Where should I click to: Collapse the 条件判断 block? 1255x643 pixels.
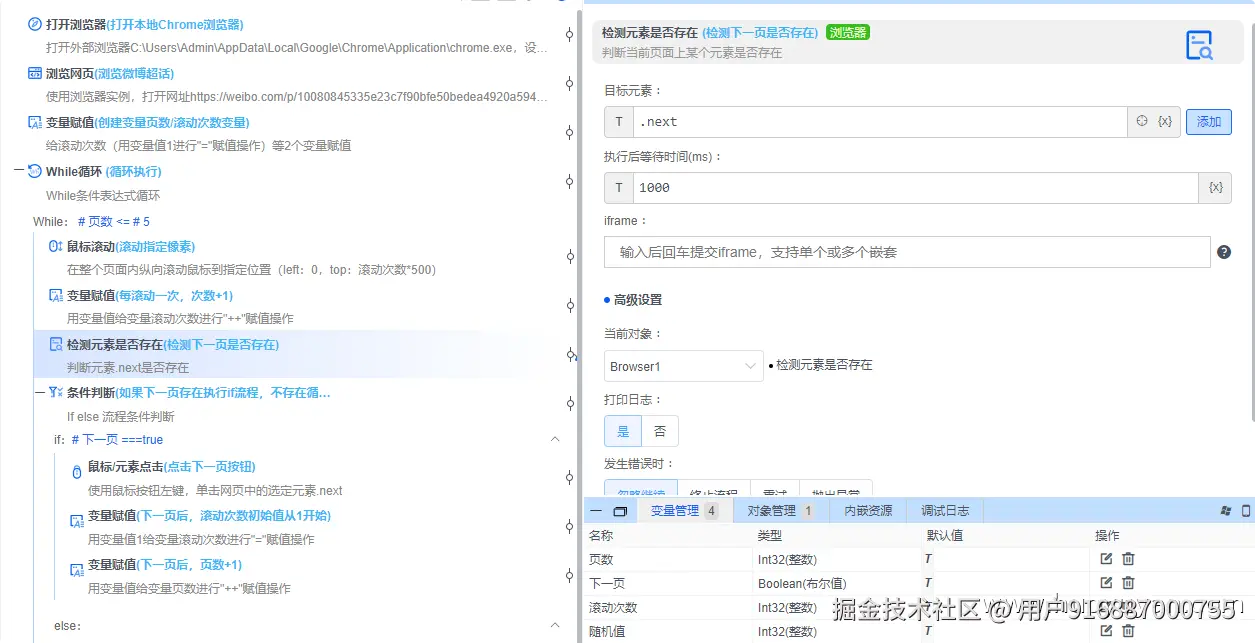pyautogui.click(x=40, y=393)
